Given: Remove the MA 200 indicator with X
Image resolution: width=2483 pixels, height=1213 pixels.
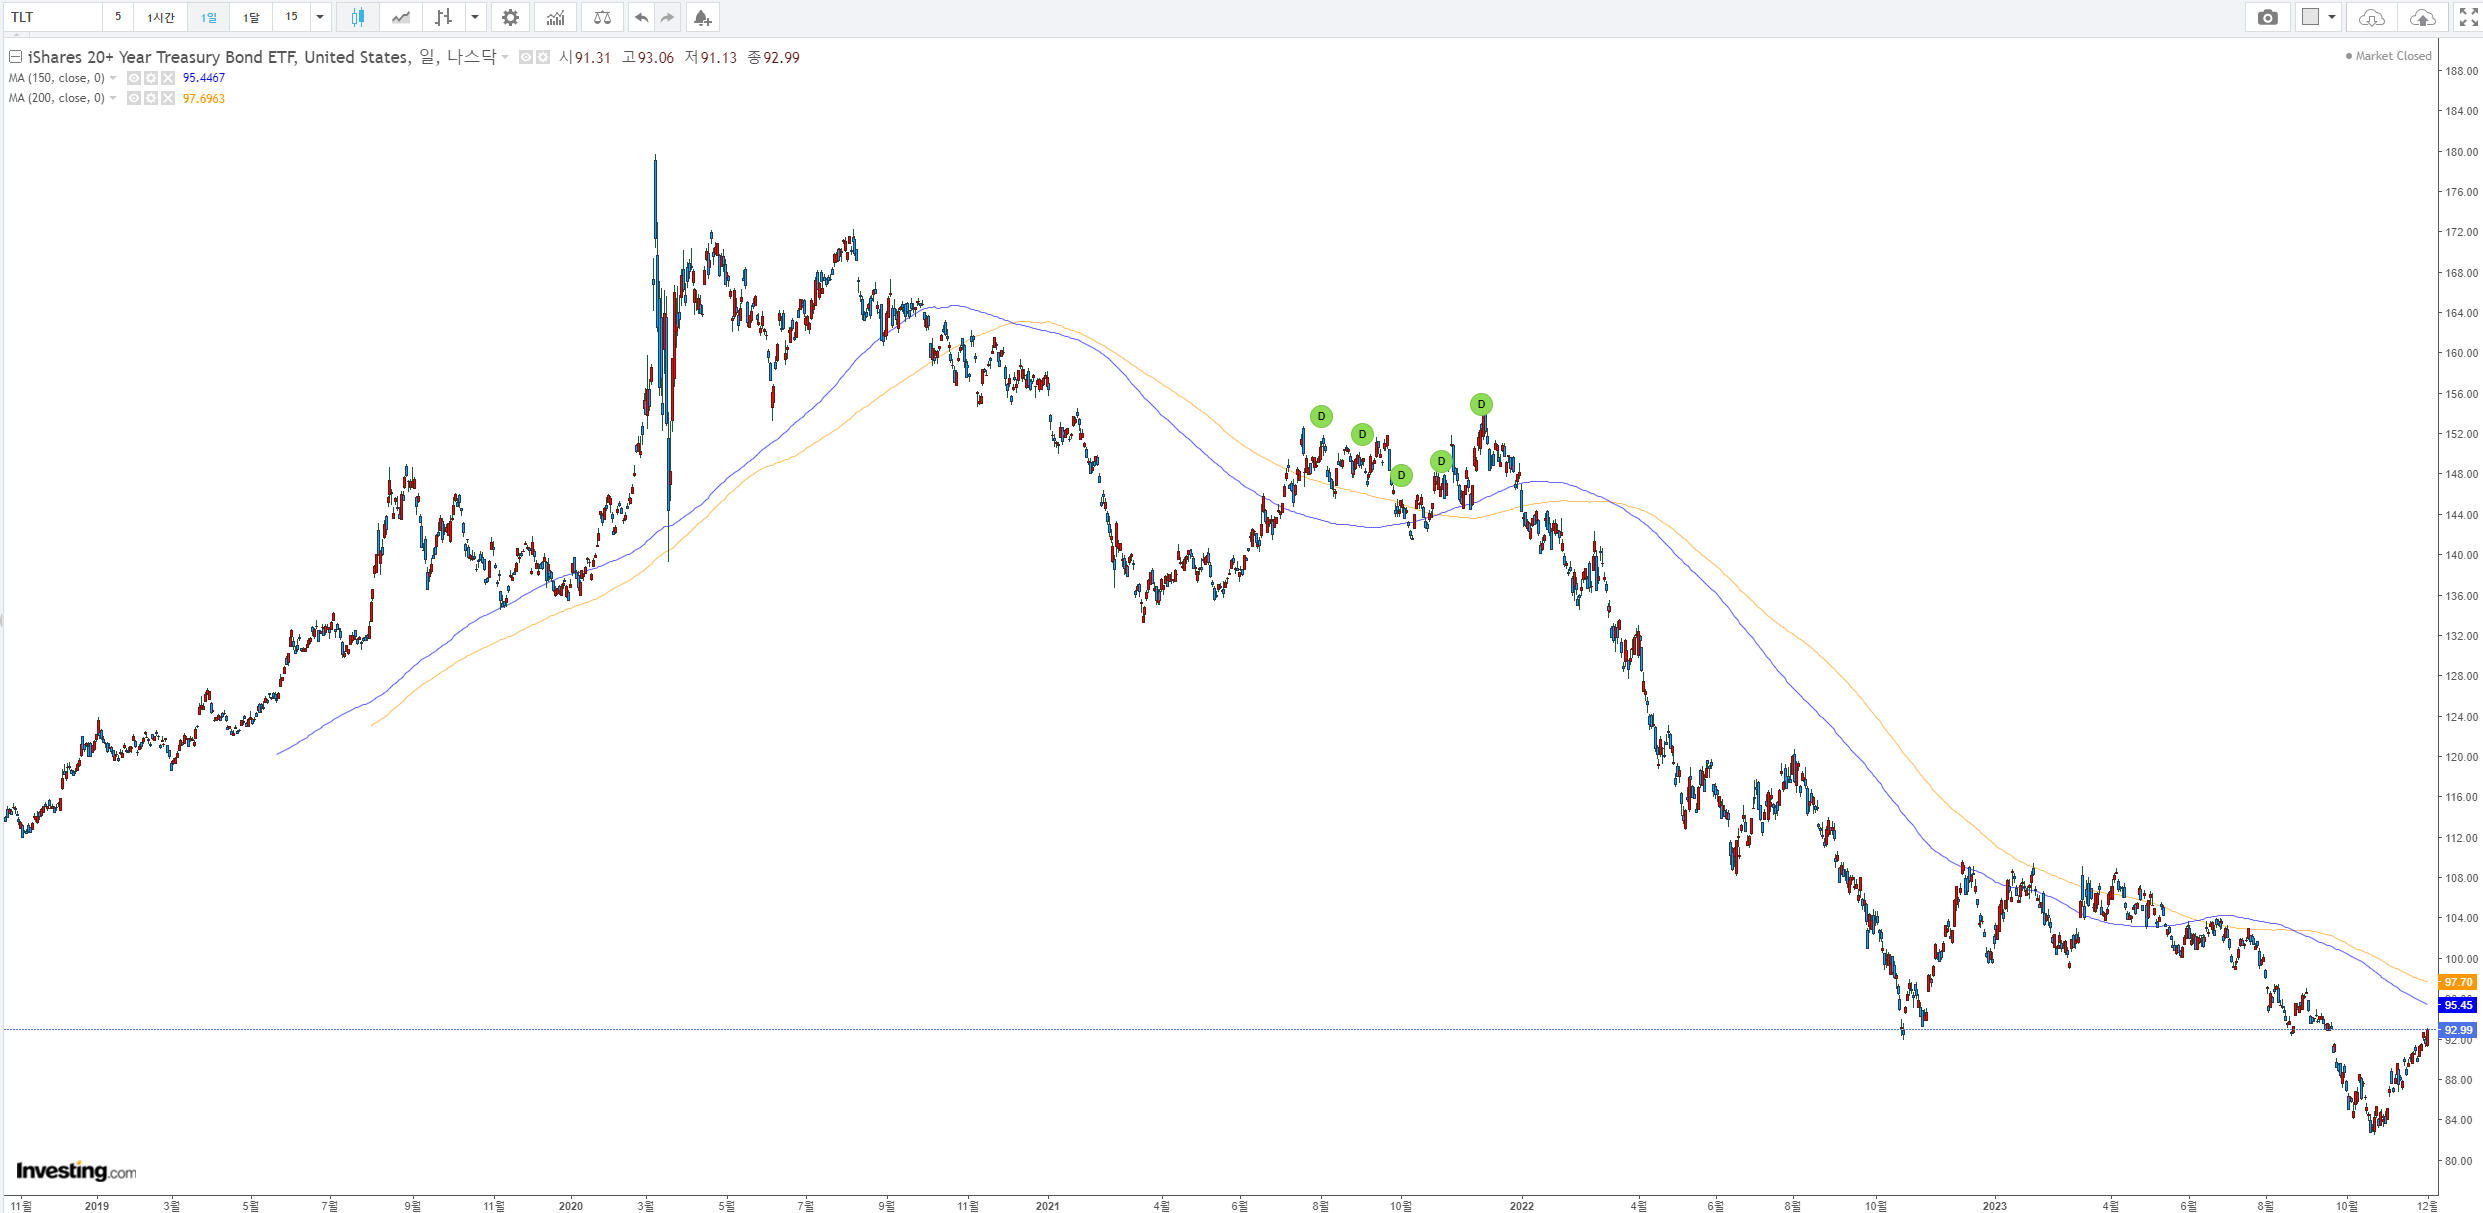Looking at the screenshot, I should point(168,98).
